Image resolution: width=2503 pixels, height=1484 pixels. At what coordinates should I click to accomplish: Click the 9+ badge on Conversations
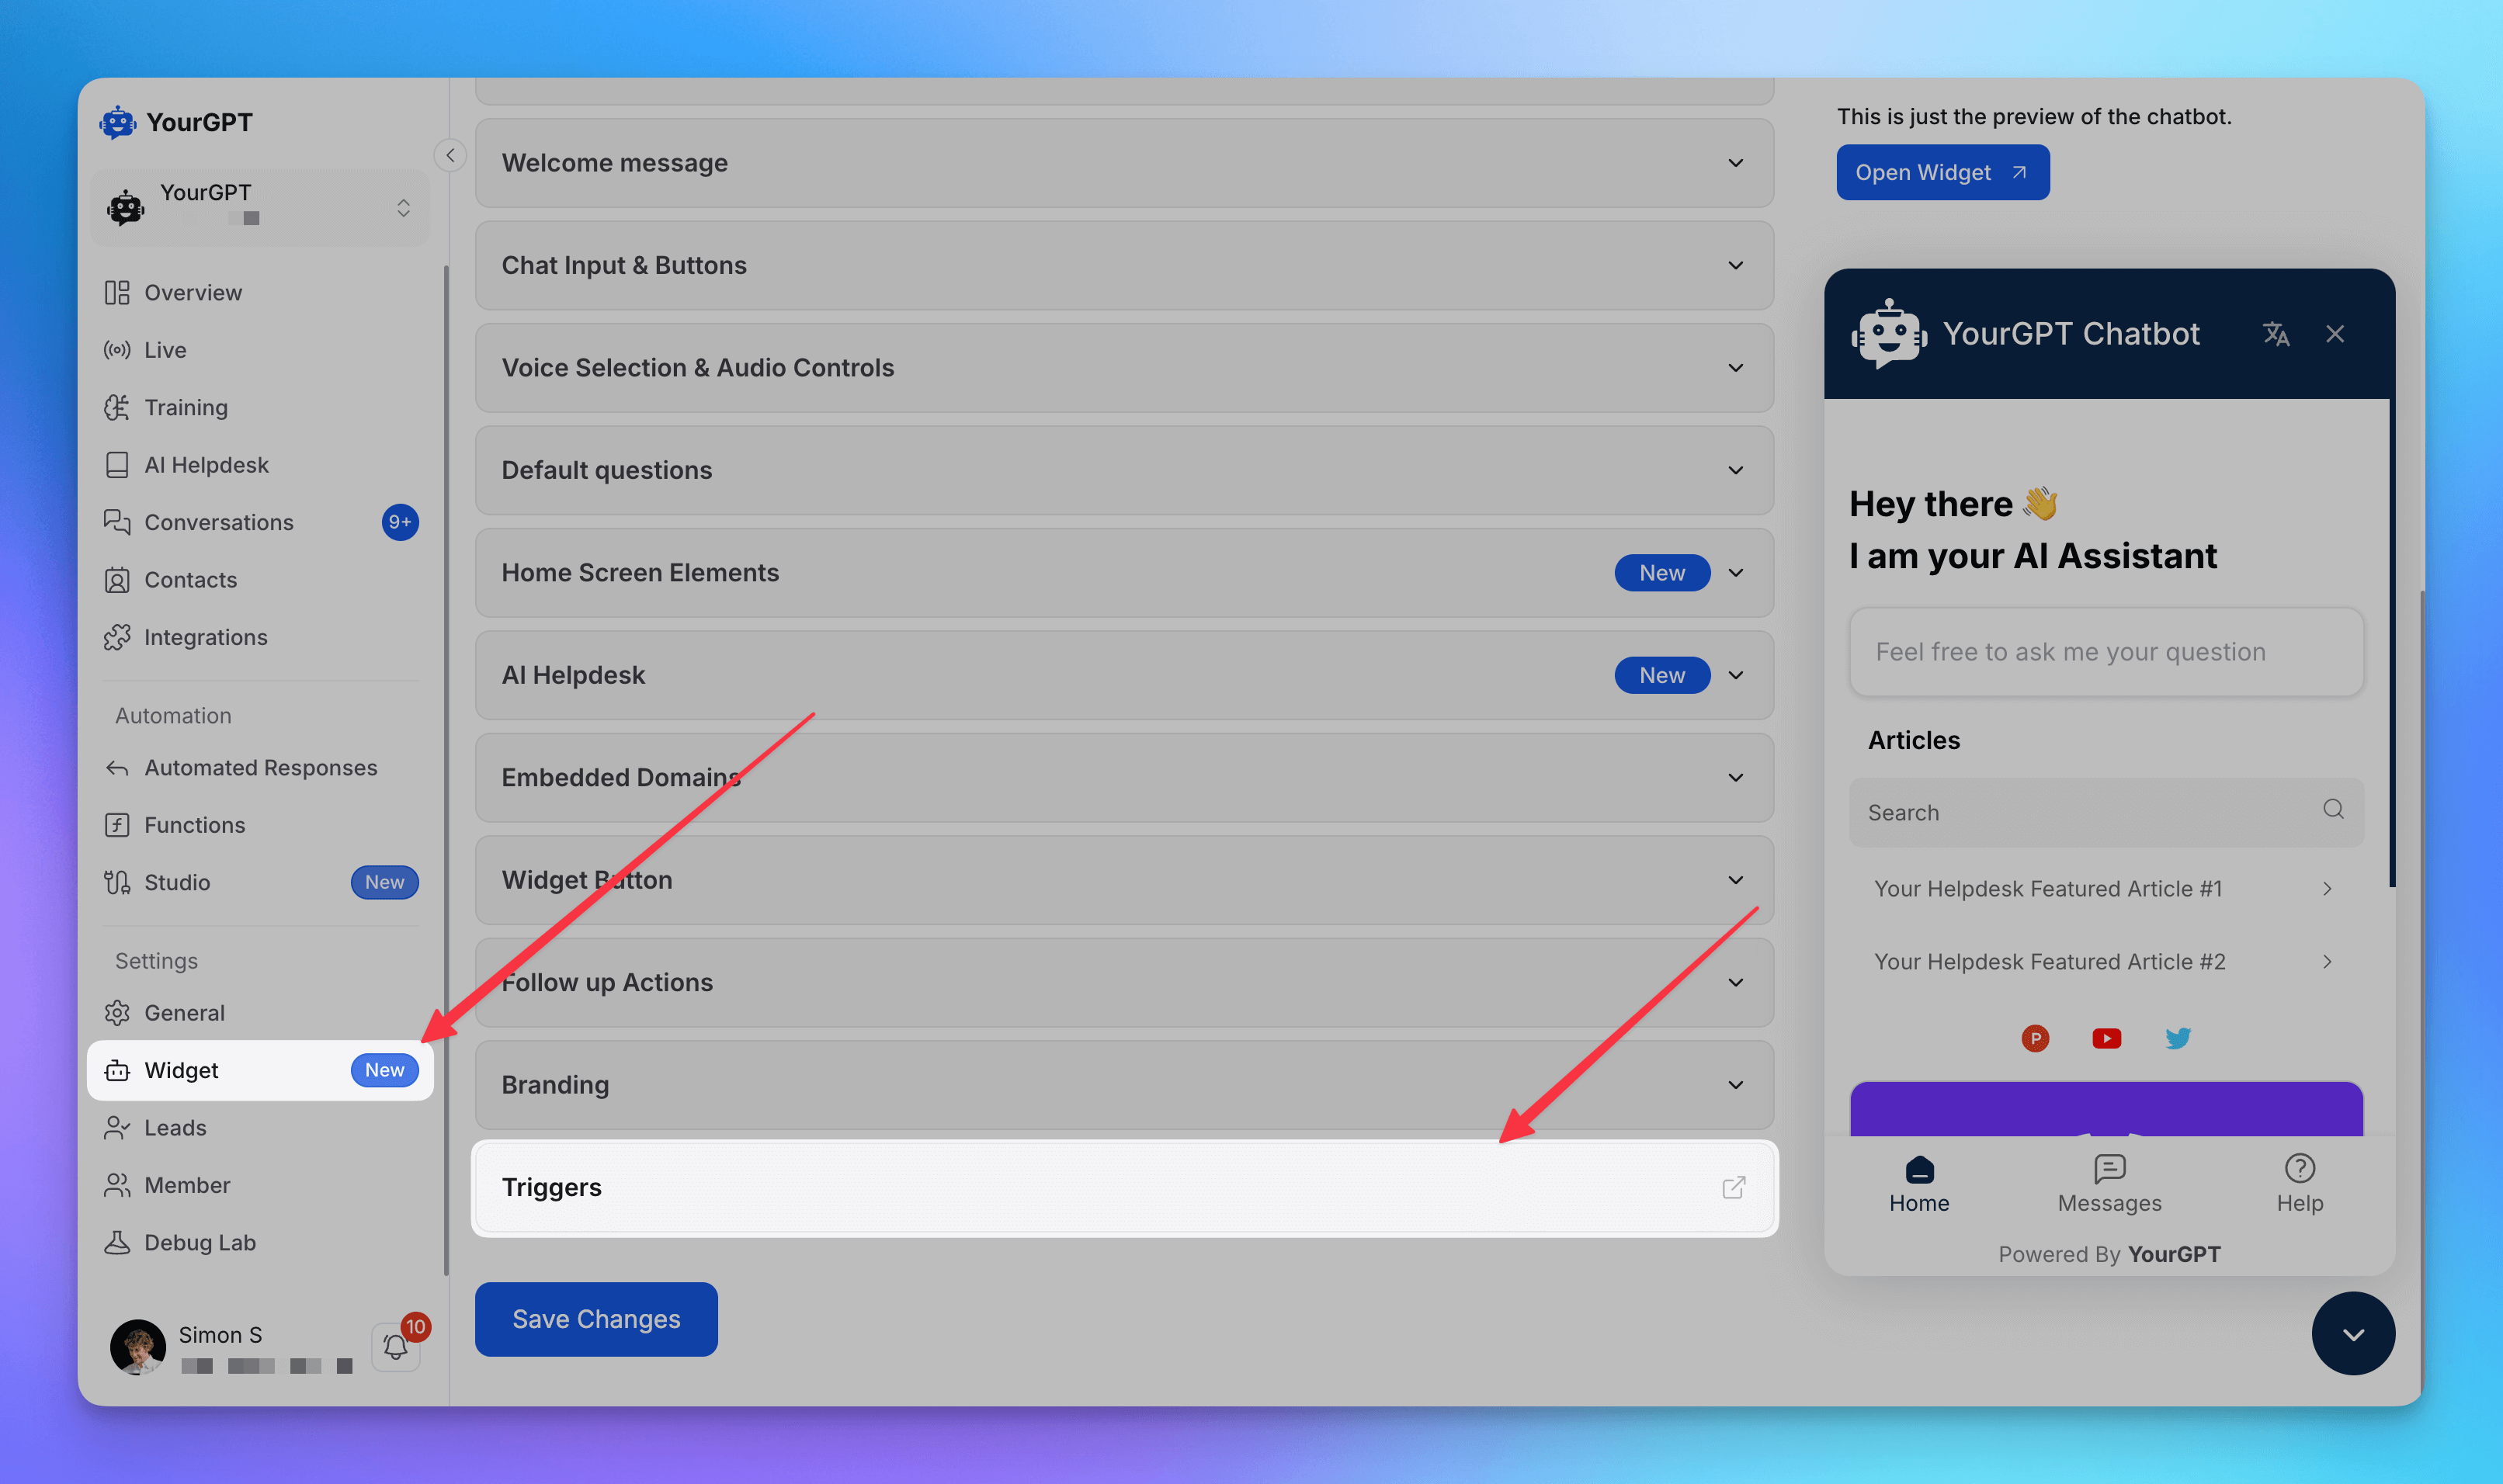pyautogui.click(x=400, y=522)
